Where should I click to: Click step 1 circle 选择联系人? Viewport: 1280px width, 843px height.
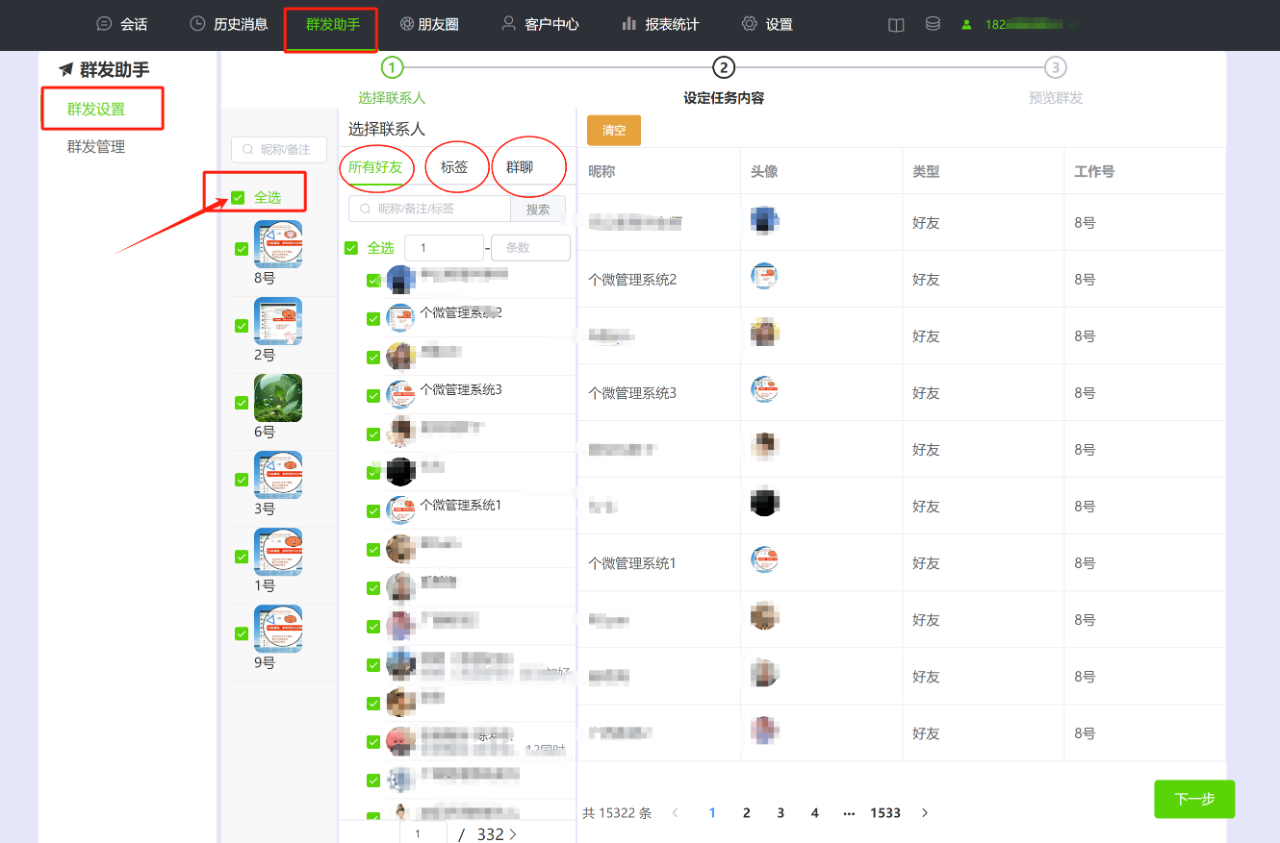click(392, 67)
